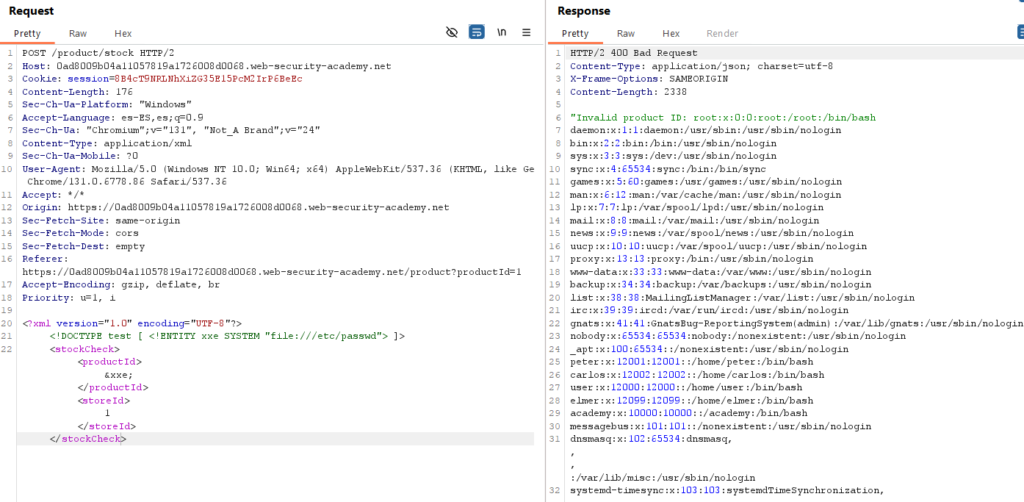The width and height of the screenshot is (1024, 502).
Task: Click the daemon:x:1:1 passwd entry
Action: [706, 131]
